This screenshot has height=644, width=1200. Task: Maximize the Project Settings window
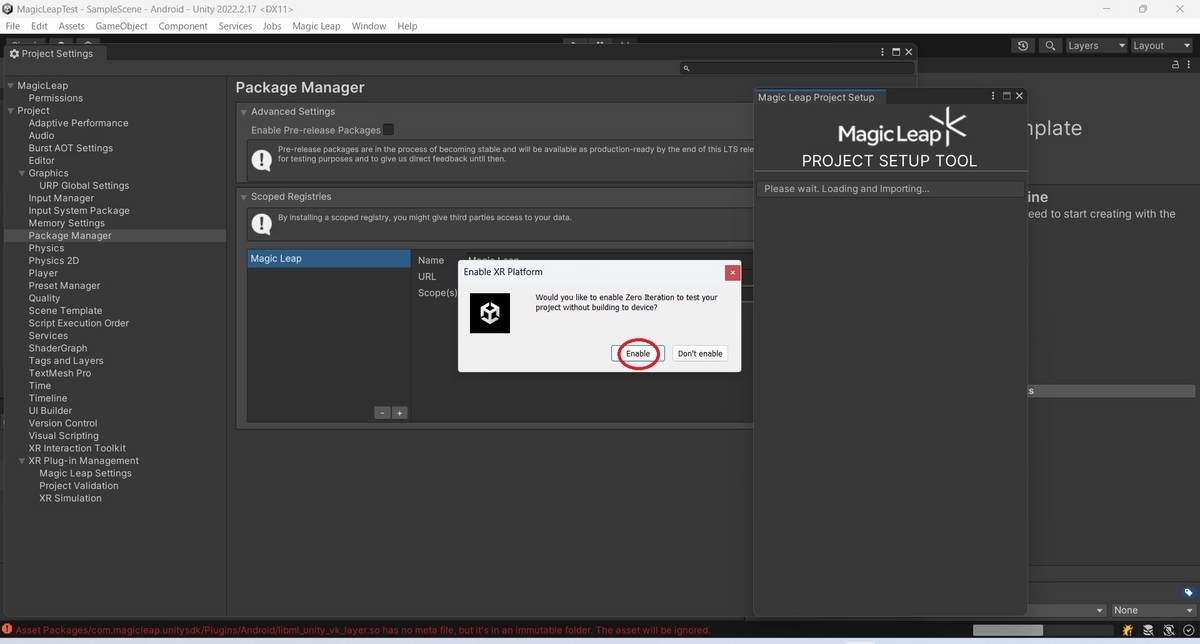point(896,52)
